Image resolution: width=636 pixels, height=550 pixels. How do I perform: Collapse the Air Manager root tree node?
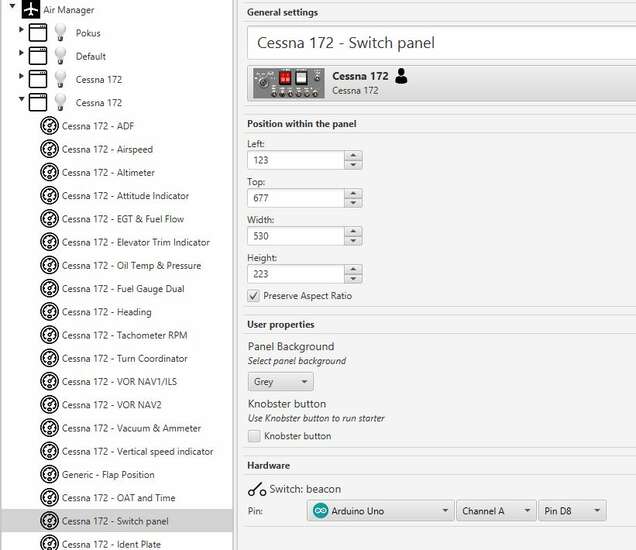(13, 6)
